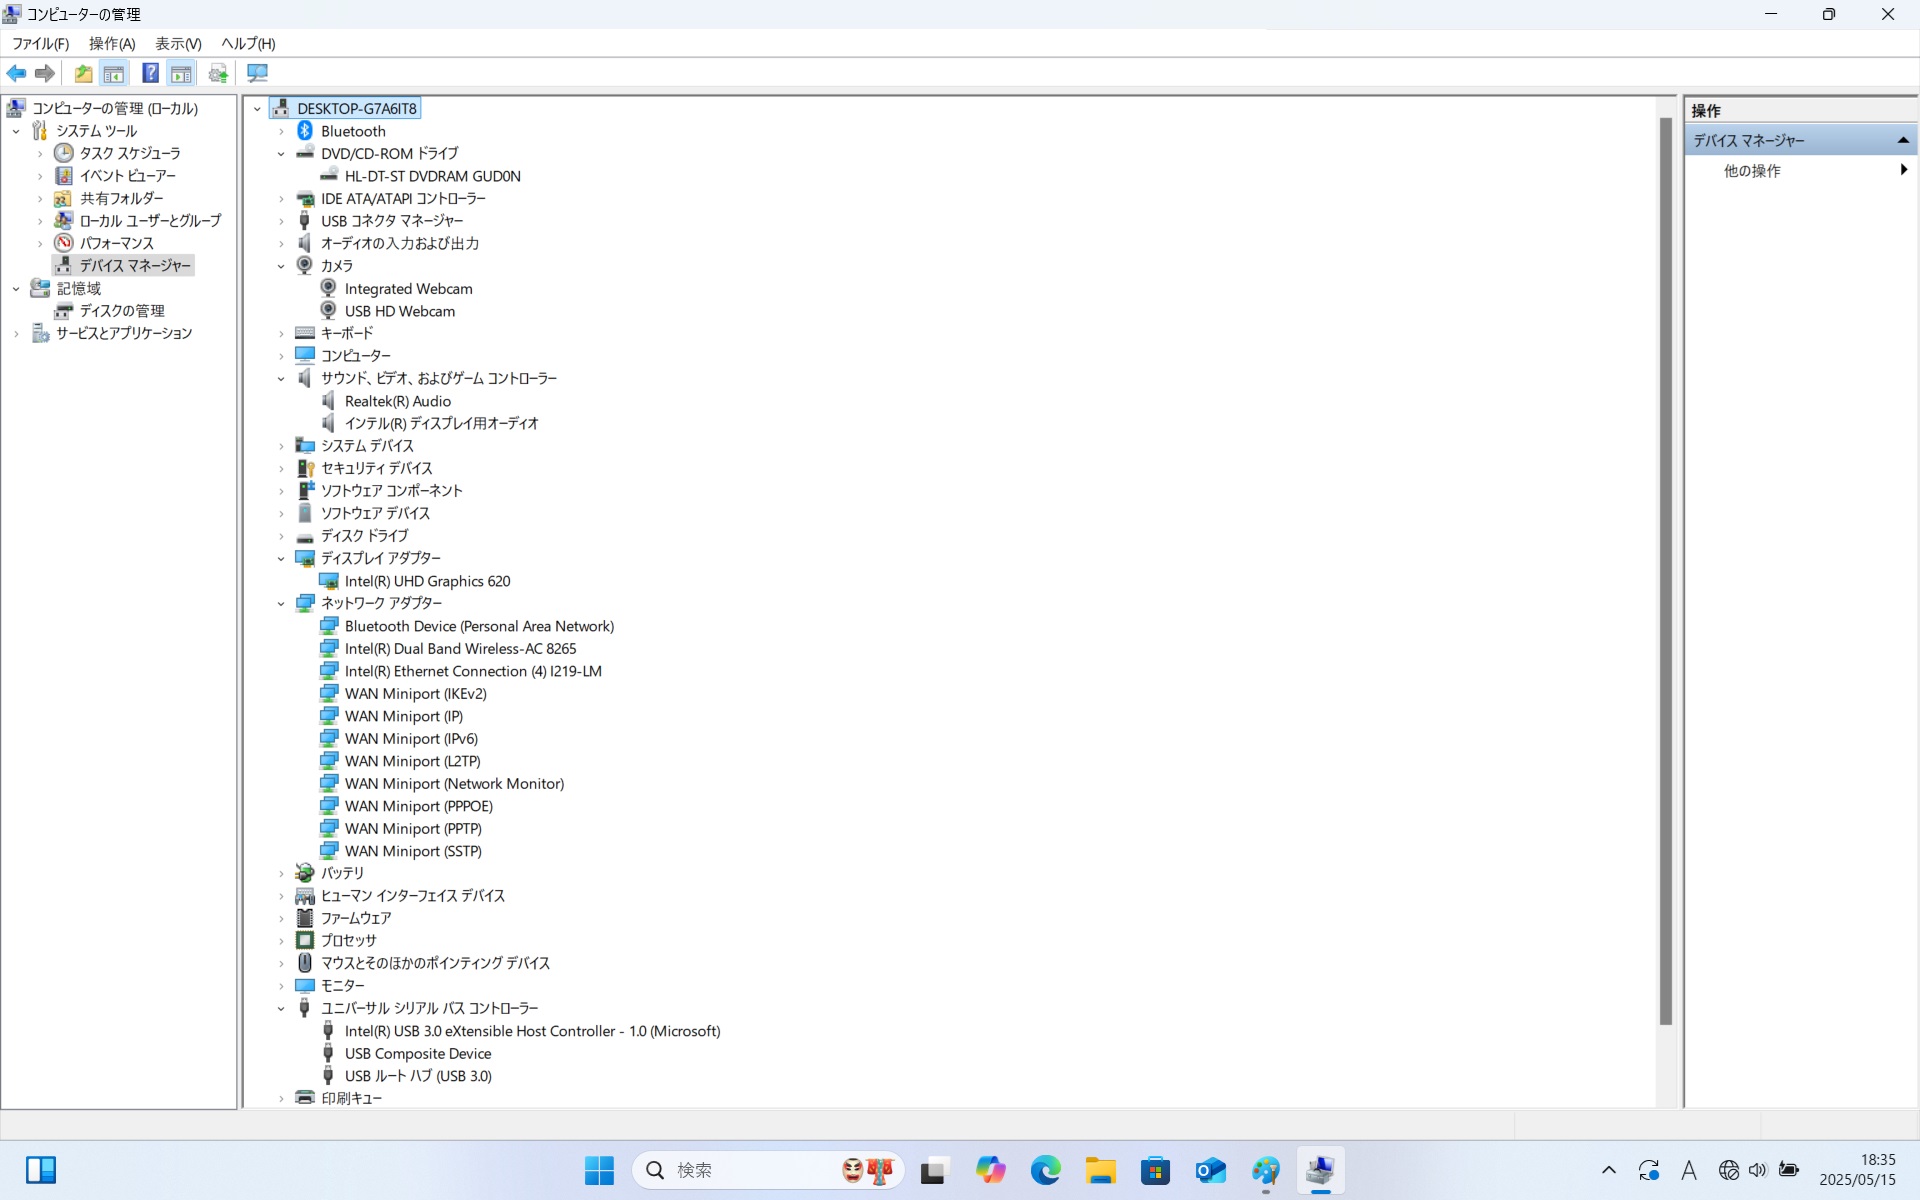Select the Event Viewer icon

click(64, 176)
